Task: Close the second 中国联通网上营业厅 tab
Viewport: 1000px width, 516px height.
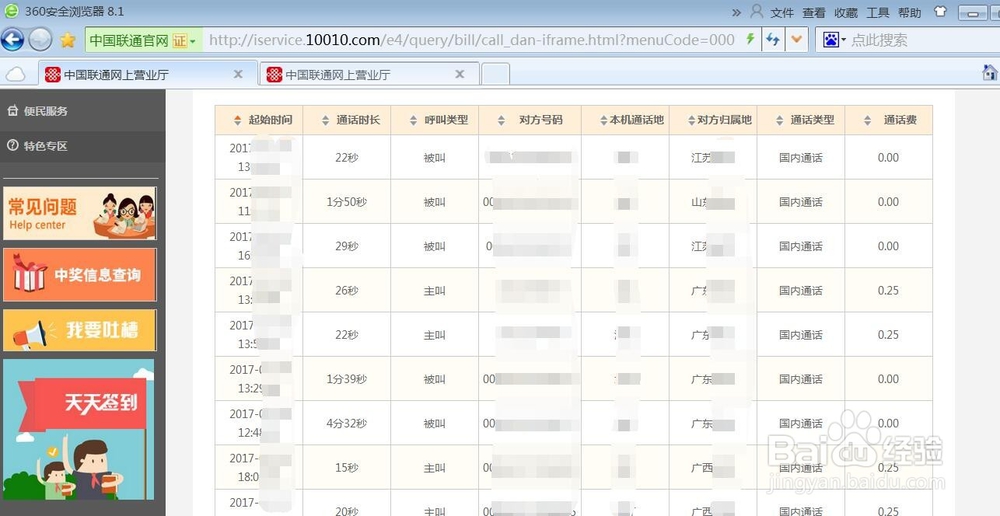Action: pyautogui.click(x=459, y=74)
